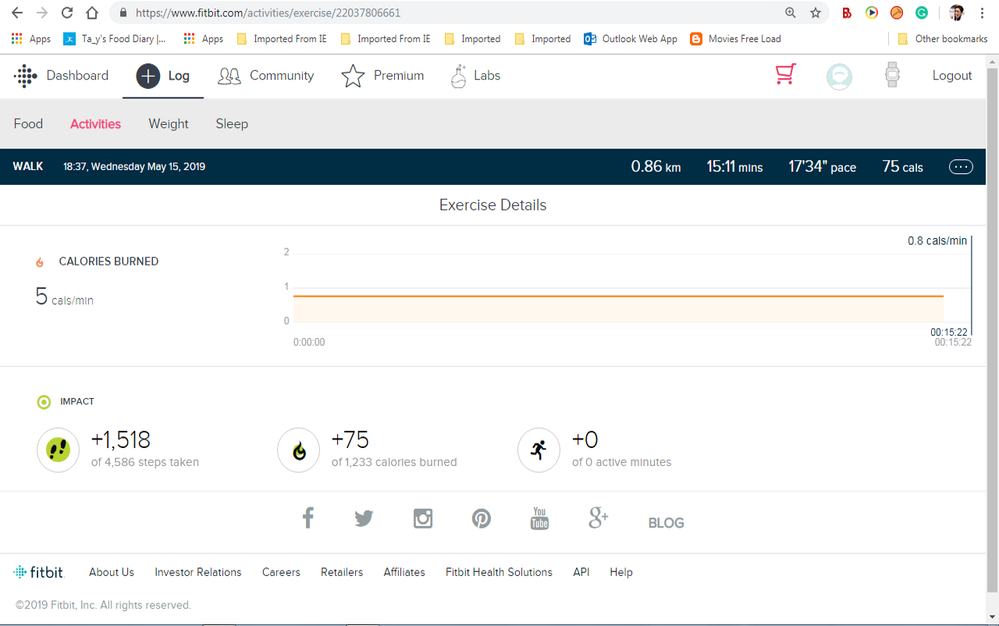The height and width of the screenshot is (626, 999).
Task: Click the 'Exercise Details' heading
Action: click(492, 205)
